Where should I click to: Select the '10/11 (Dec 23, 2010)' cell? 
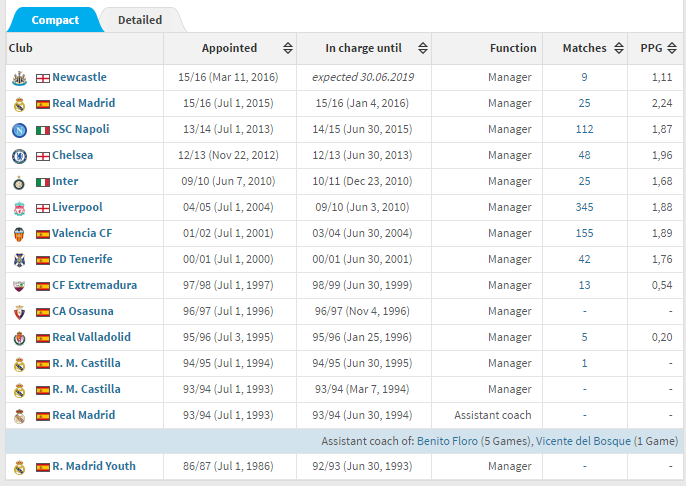[362, 181]
